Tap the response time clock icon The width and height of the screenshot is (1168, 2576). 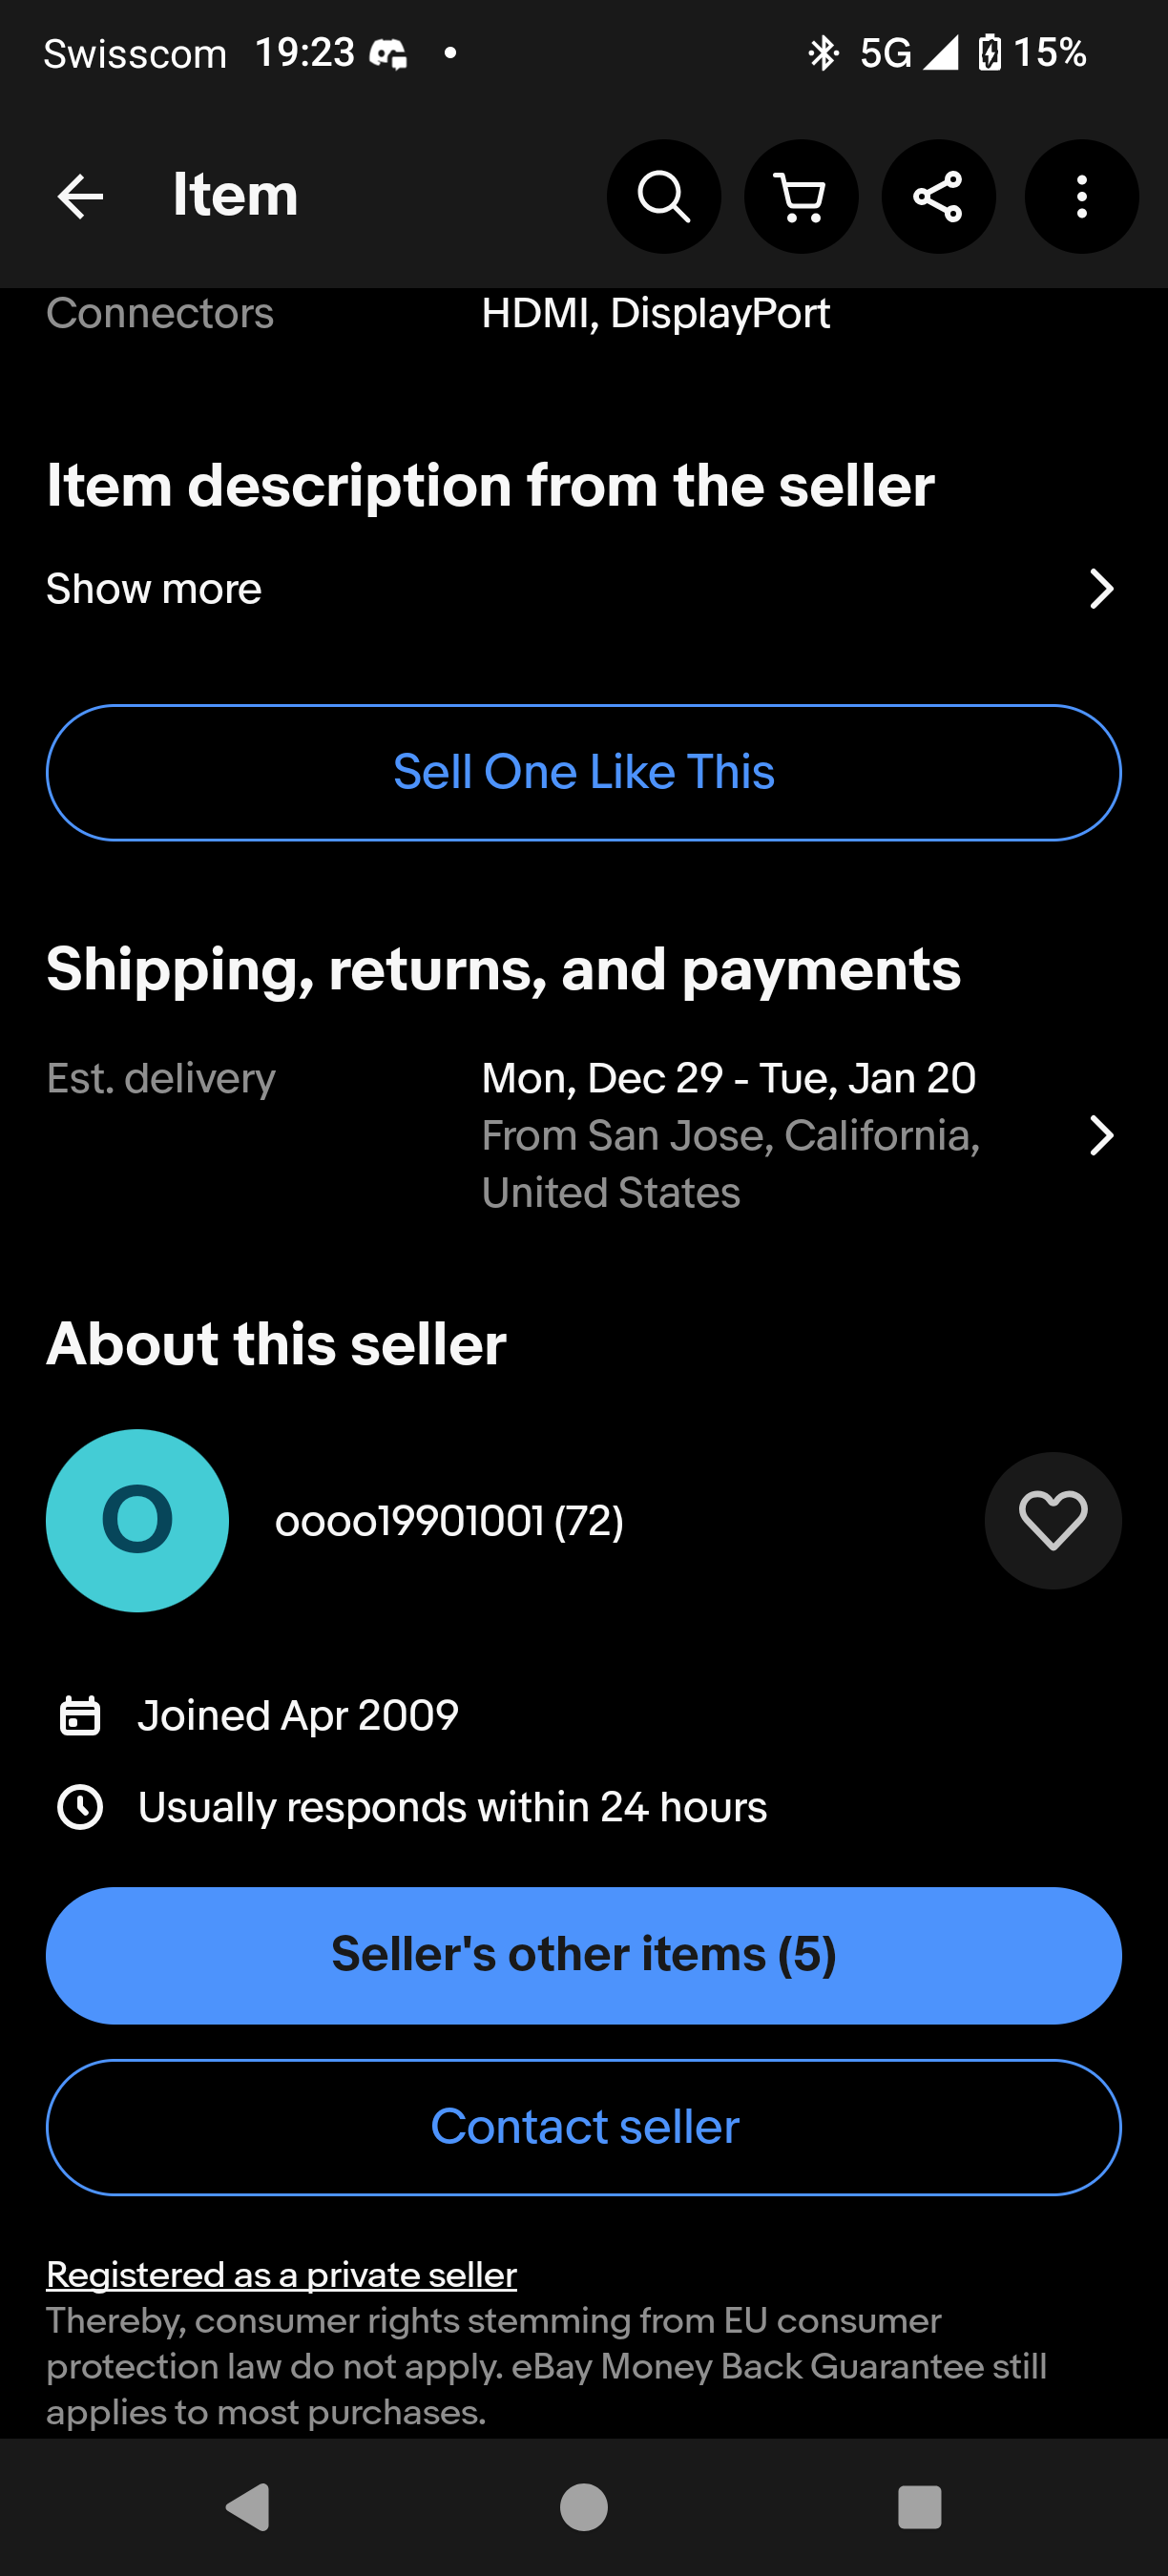pyautogui.click(x=80, y=1807)
